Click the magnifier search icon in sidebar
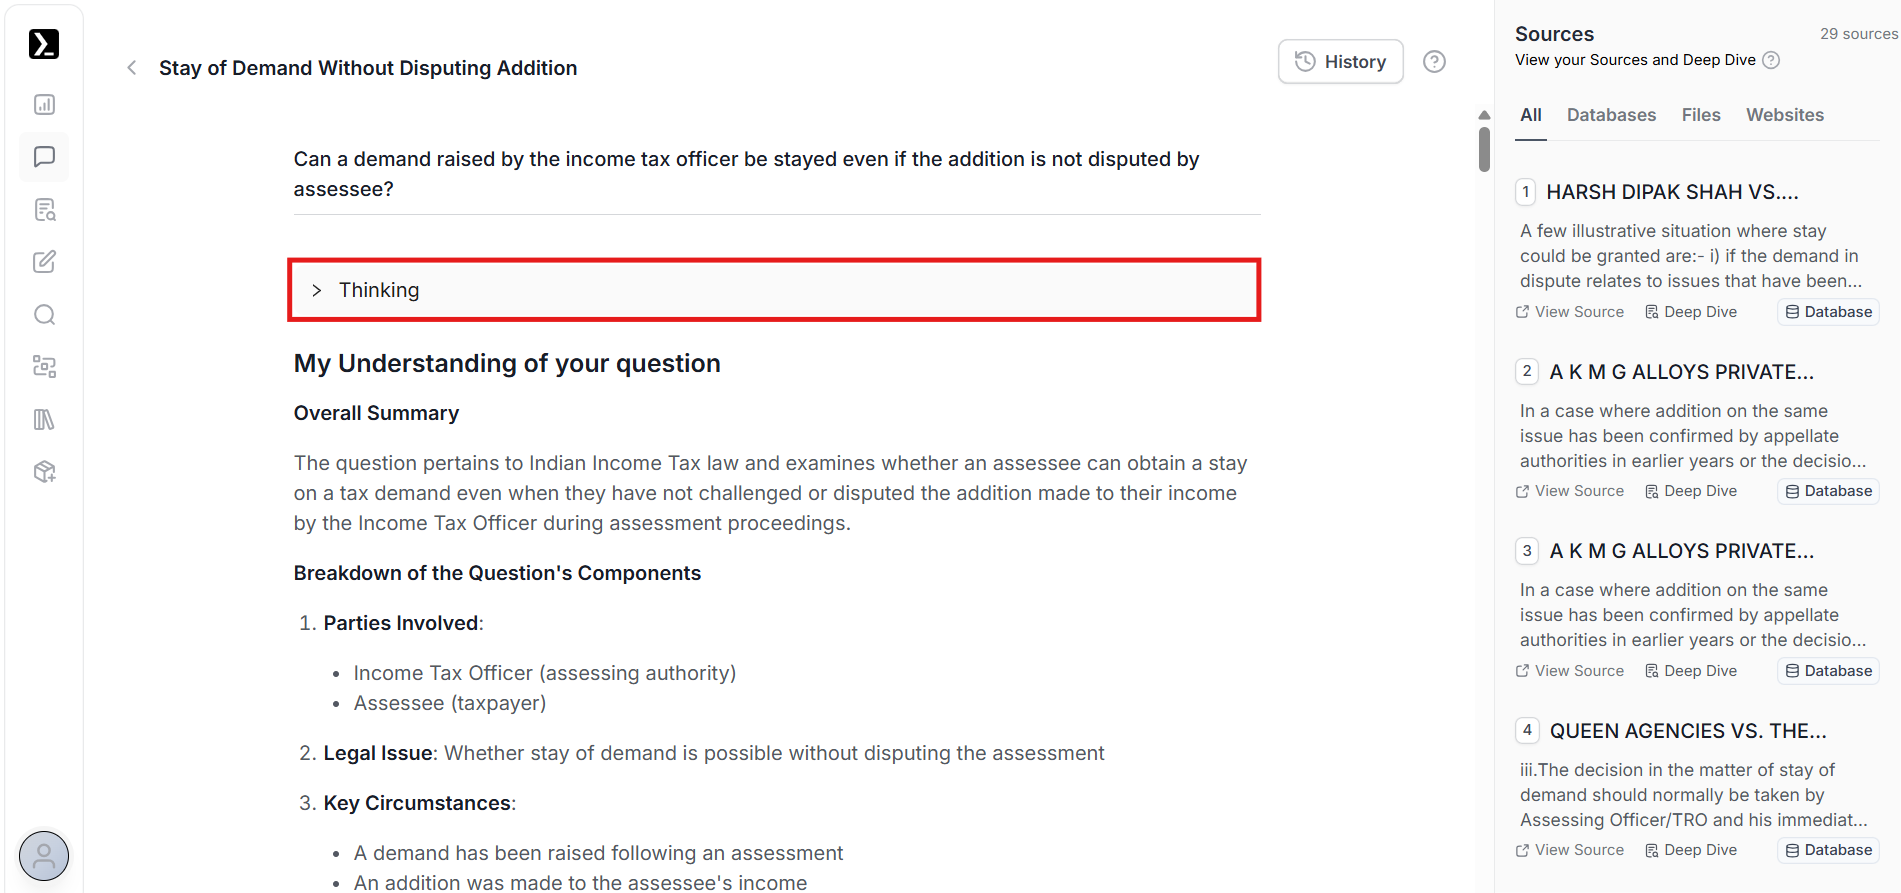The width and height of the screenshot is (1901, 893). tap(44, 315)
